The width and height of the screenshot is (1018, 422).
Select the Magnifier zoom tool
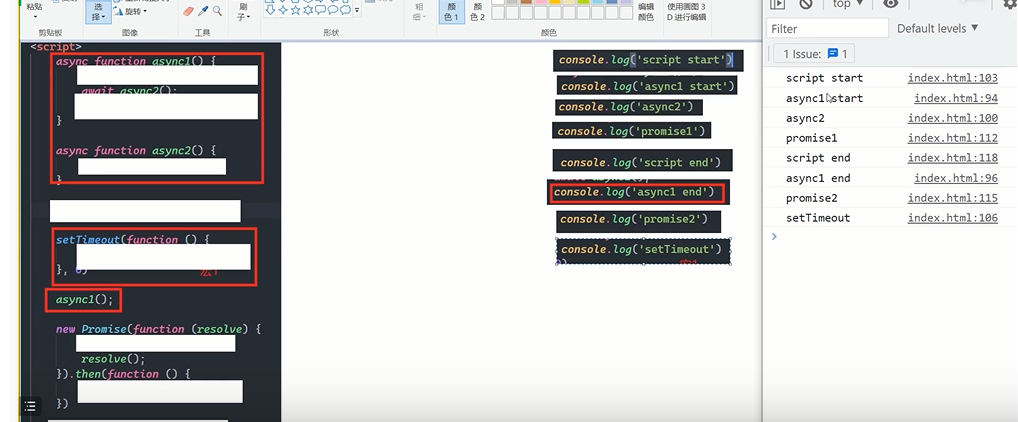click(217, 11)
